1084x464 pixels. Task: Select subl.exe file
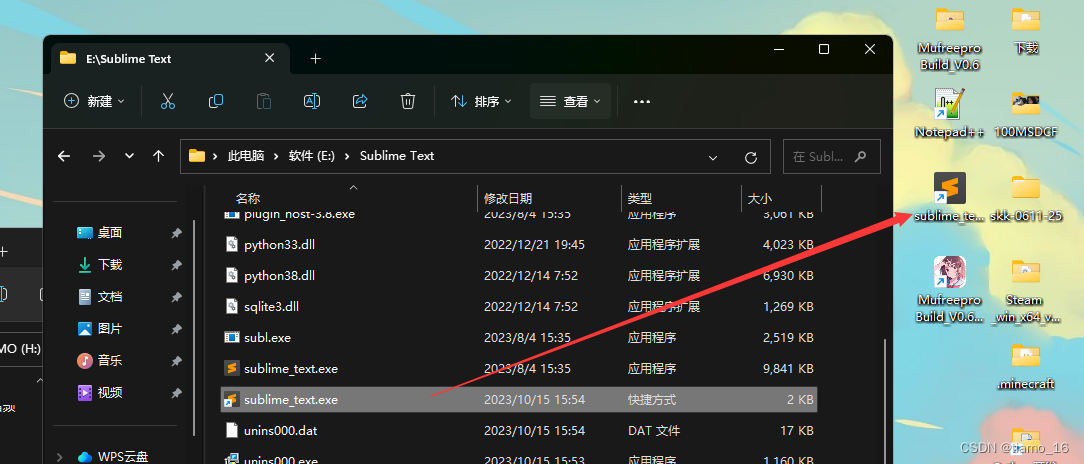click(x=518, y=338)
